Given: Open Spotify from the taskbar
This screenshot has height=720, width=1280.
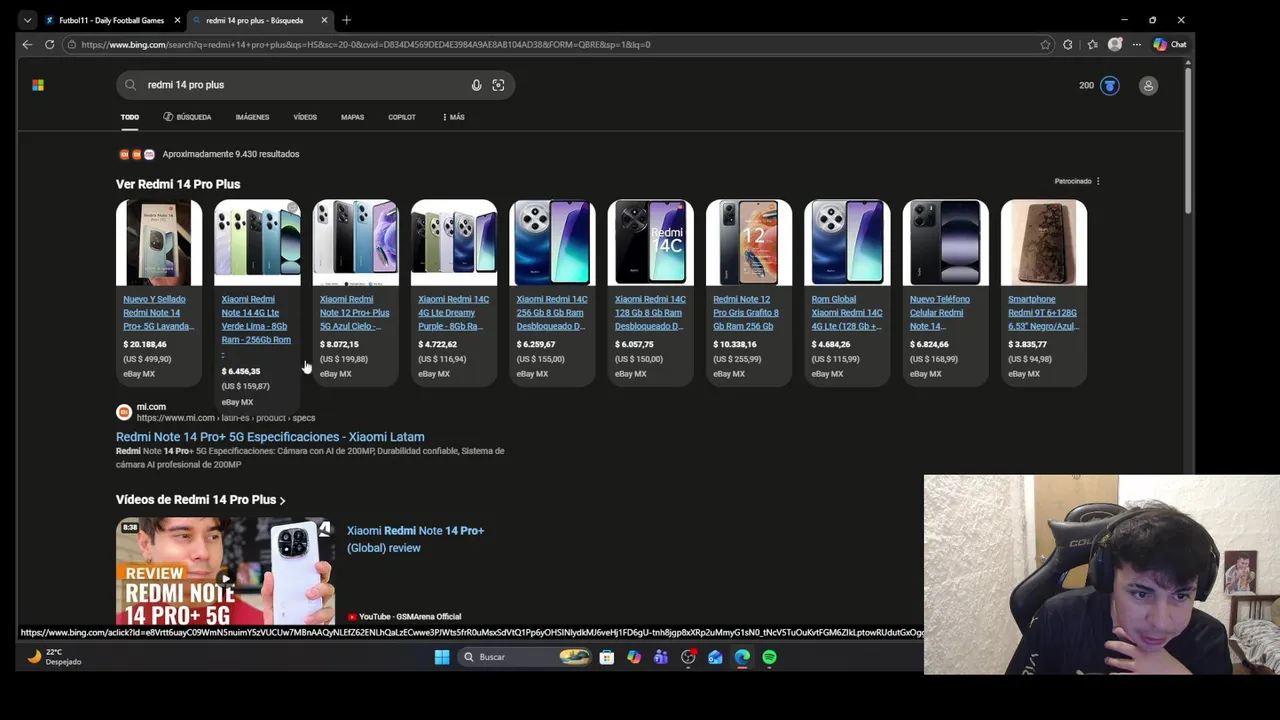Looking at the screenshot, I should 769,657.
